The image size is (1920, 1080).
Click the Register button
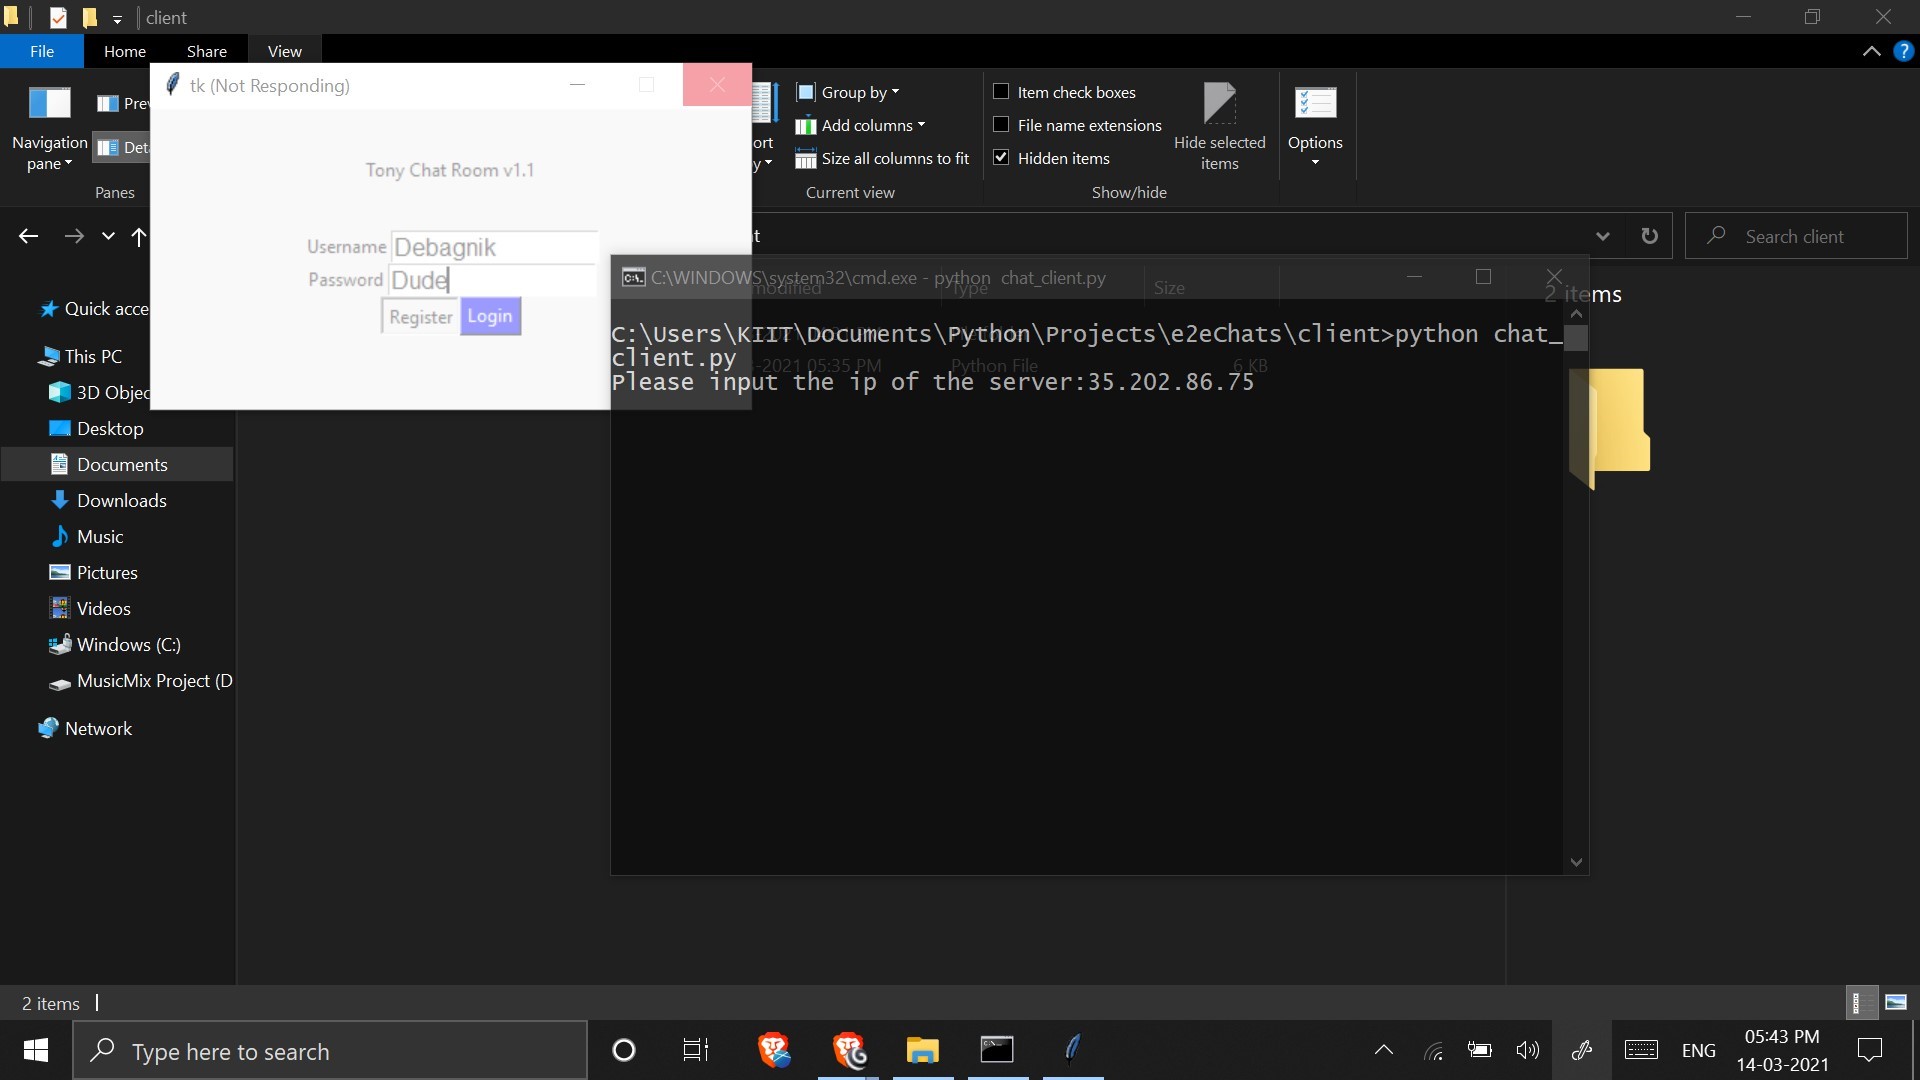pos(420,316)
